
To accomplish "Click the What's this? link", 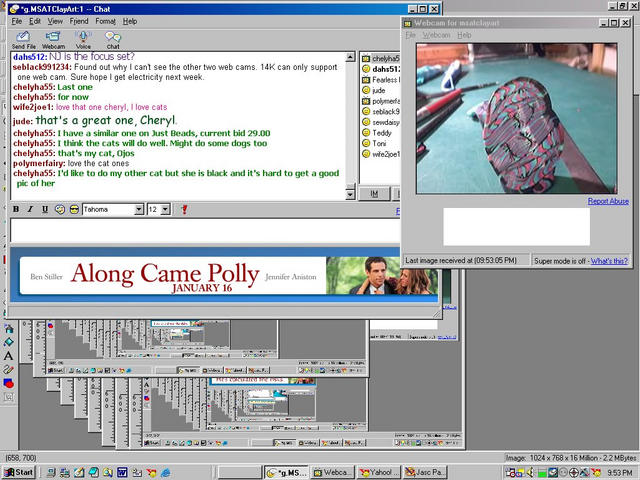I will (609, 261).
